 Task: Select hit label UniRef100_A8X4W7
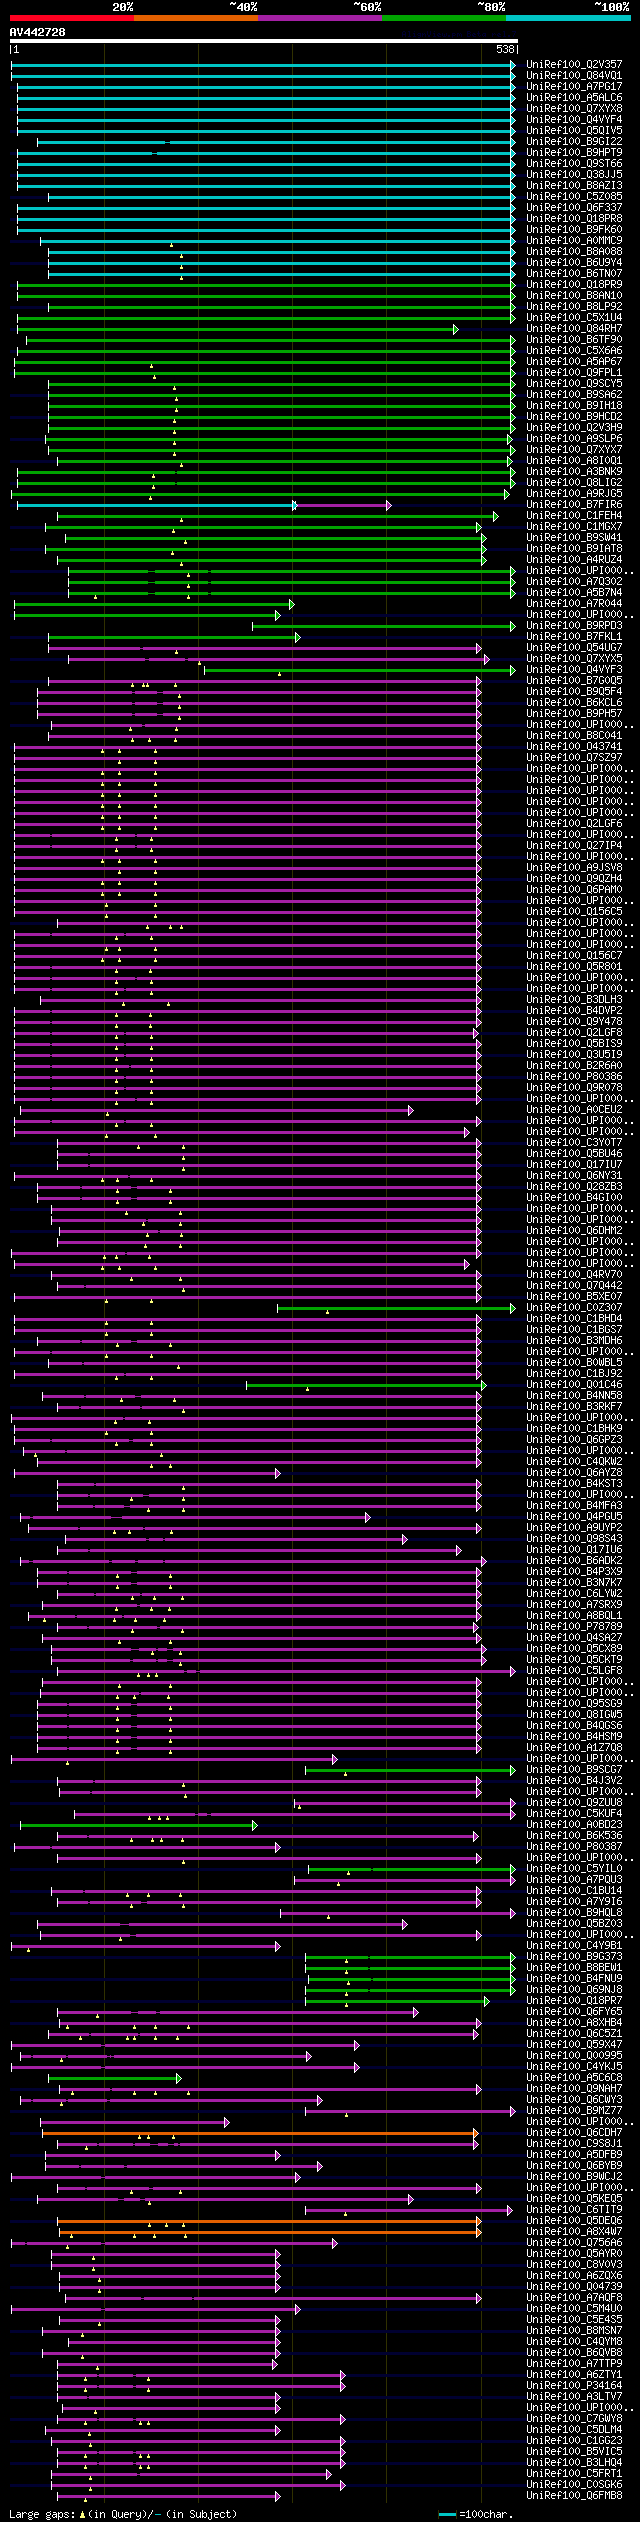point(574,2231)
